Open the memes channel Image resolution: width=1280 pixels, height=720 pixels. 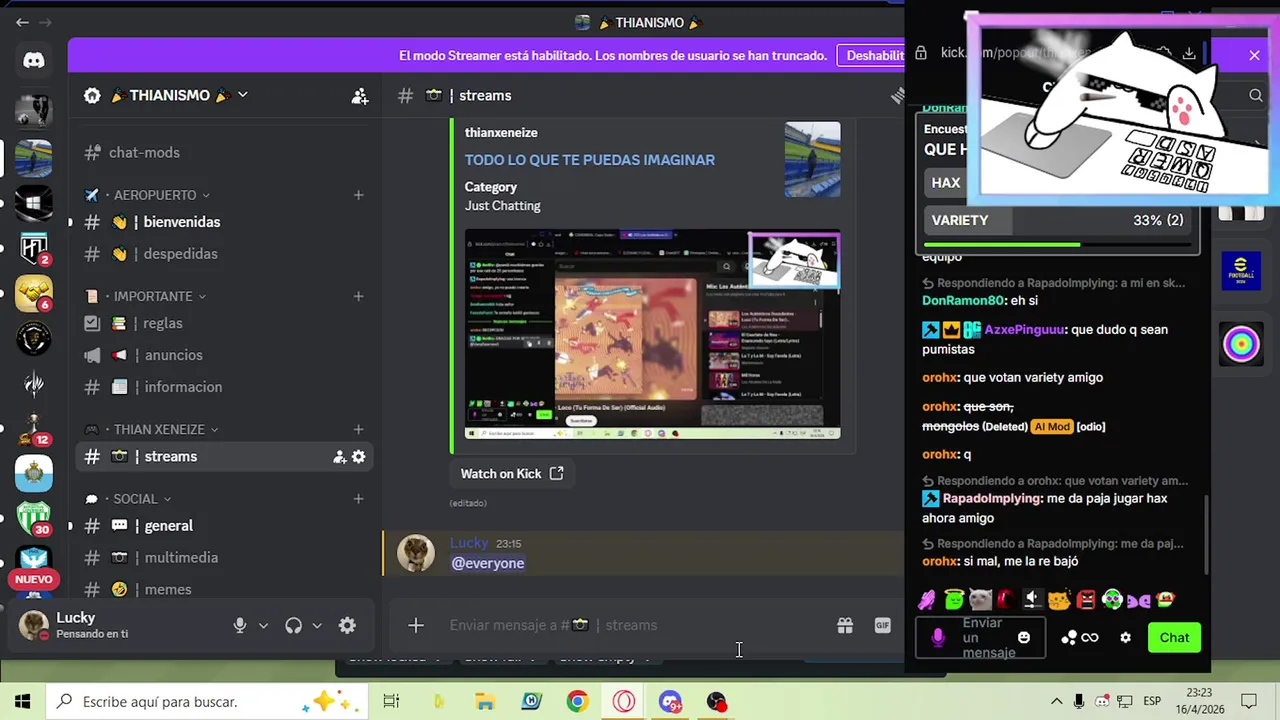(226, 589)
